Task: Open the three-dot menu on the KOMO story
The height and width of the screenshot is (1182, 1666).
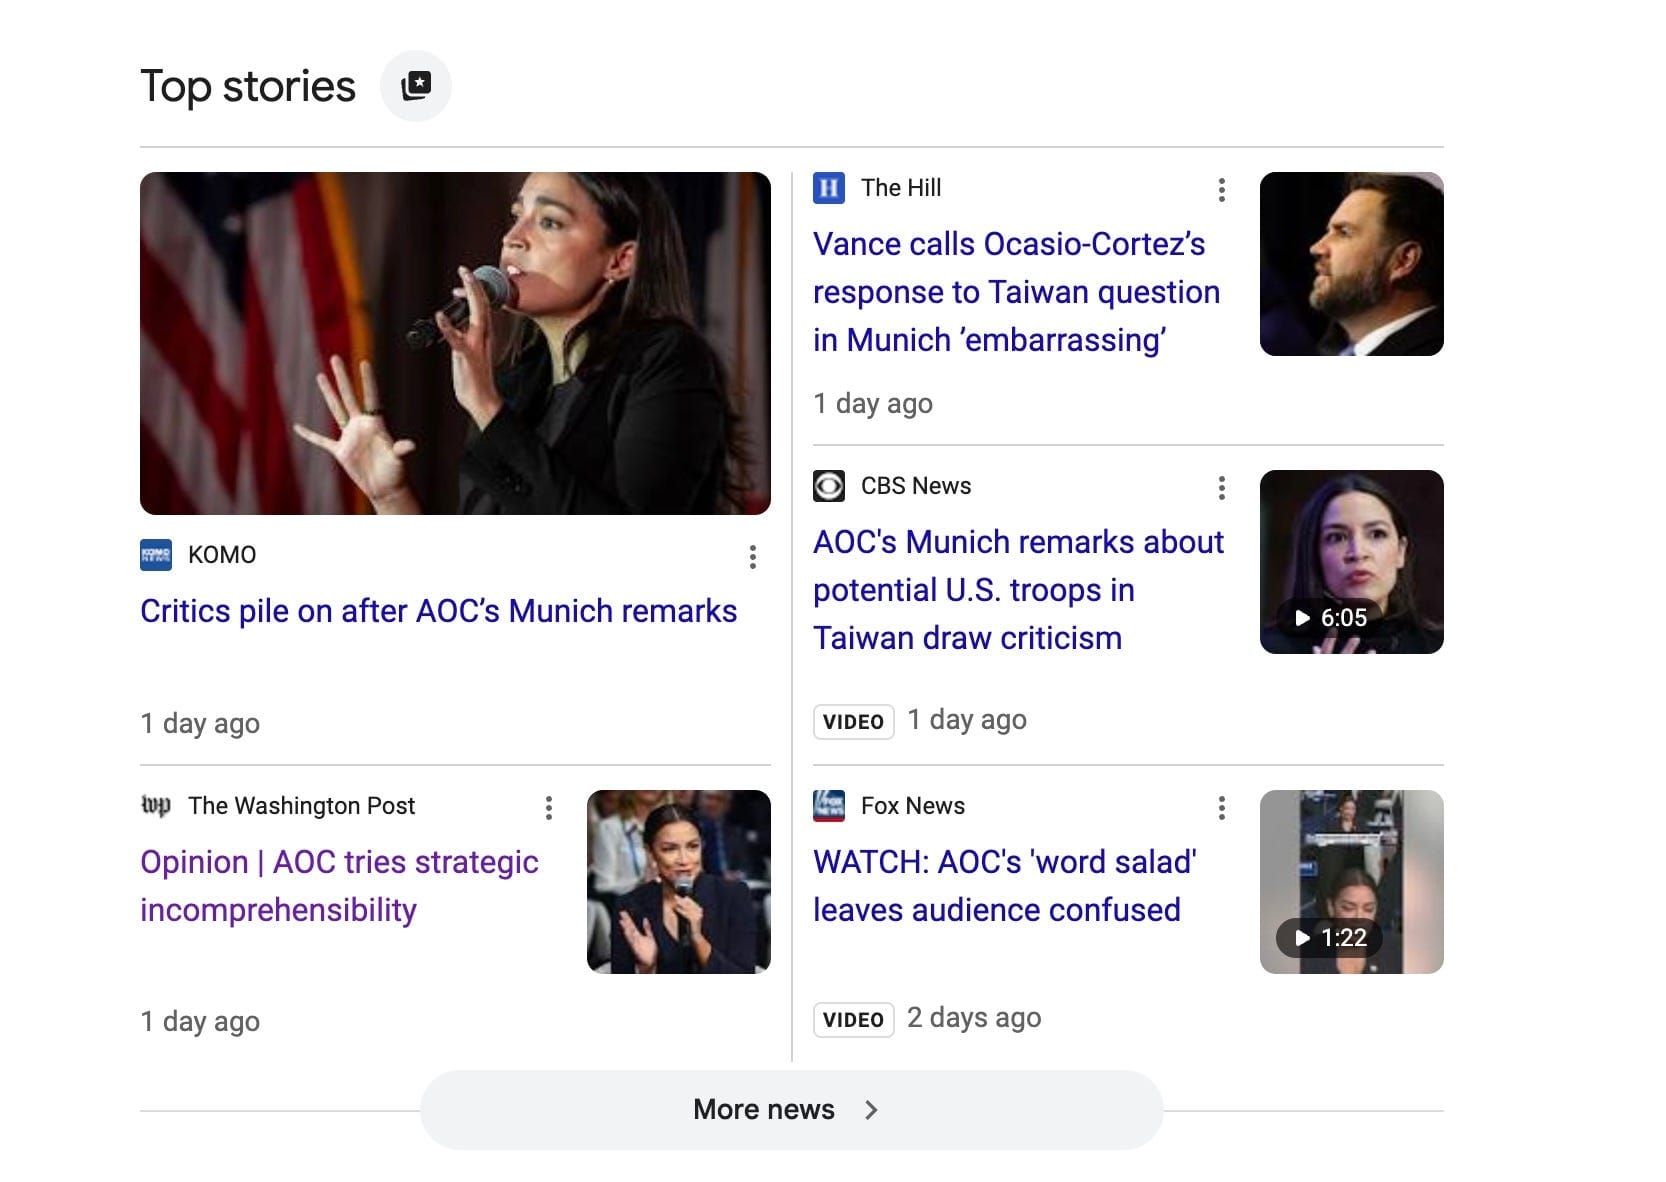Action: (x=753, y=558)
